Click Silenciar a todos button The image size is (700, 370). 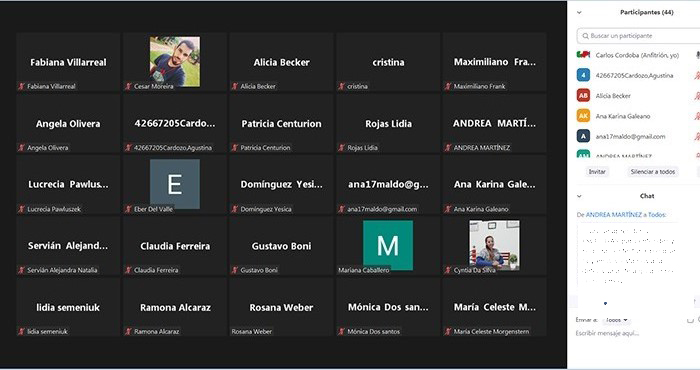pyautogui.click(x=653, y=172)
